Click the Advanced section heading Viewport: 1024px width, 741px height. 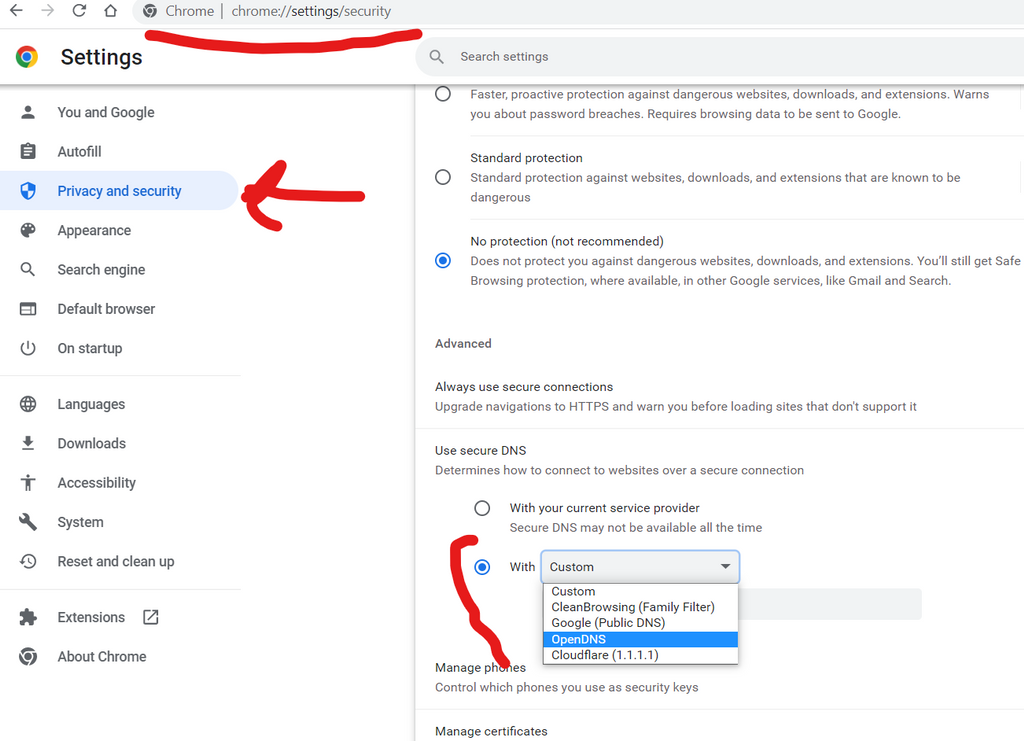pyautogui.click(x=463, y=343)
